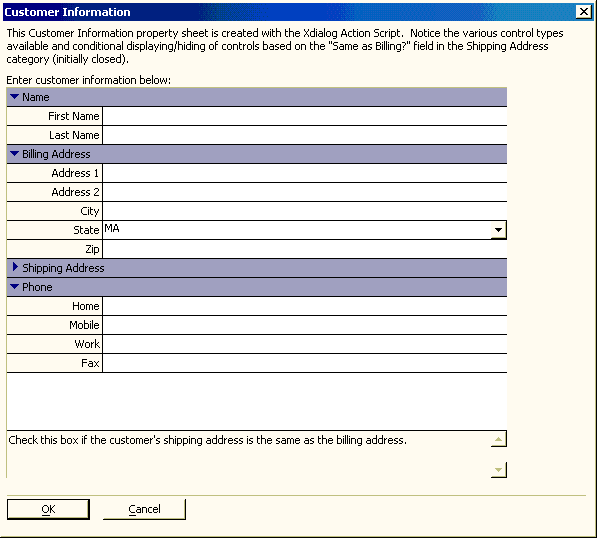Click the description scroll down arrow
Screen dimensions: 597x538
pyautogui.click(x=498, y=470)
